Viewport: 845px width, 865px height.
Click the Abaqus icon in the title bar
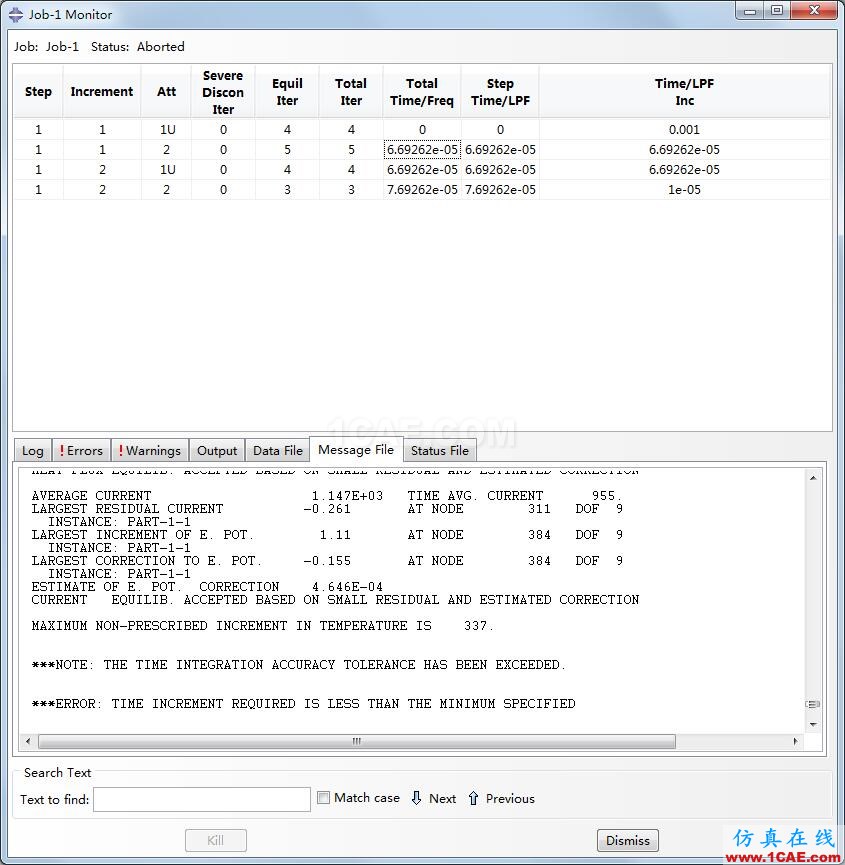[x=16, y=14]
